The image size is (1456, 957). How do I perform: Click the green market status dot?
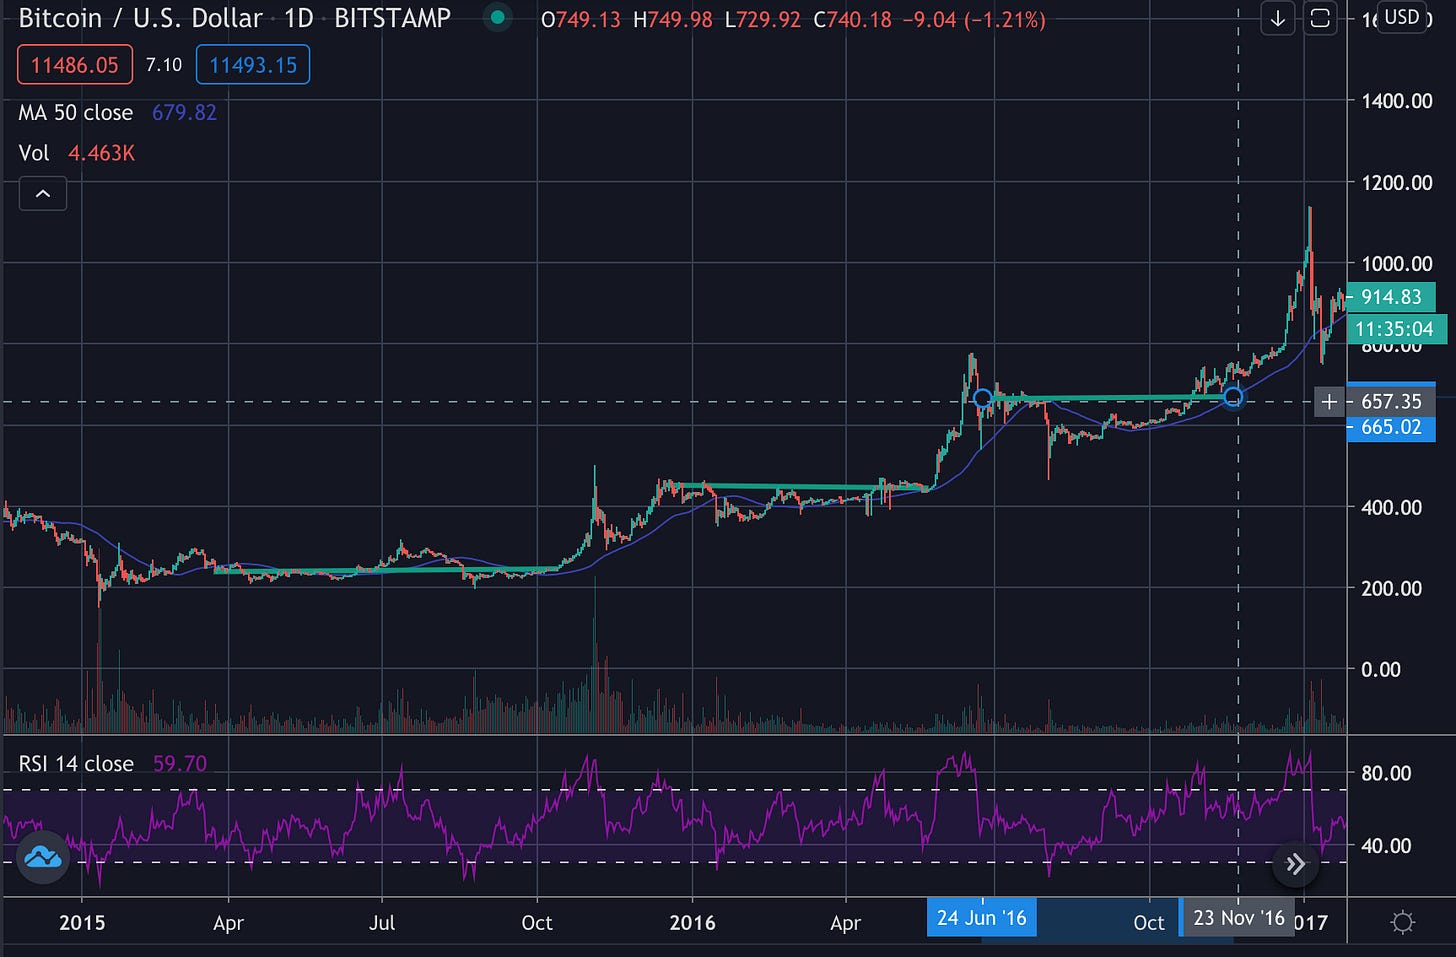(x=497, y=18)
